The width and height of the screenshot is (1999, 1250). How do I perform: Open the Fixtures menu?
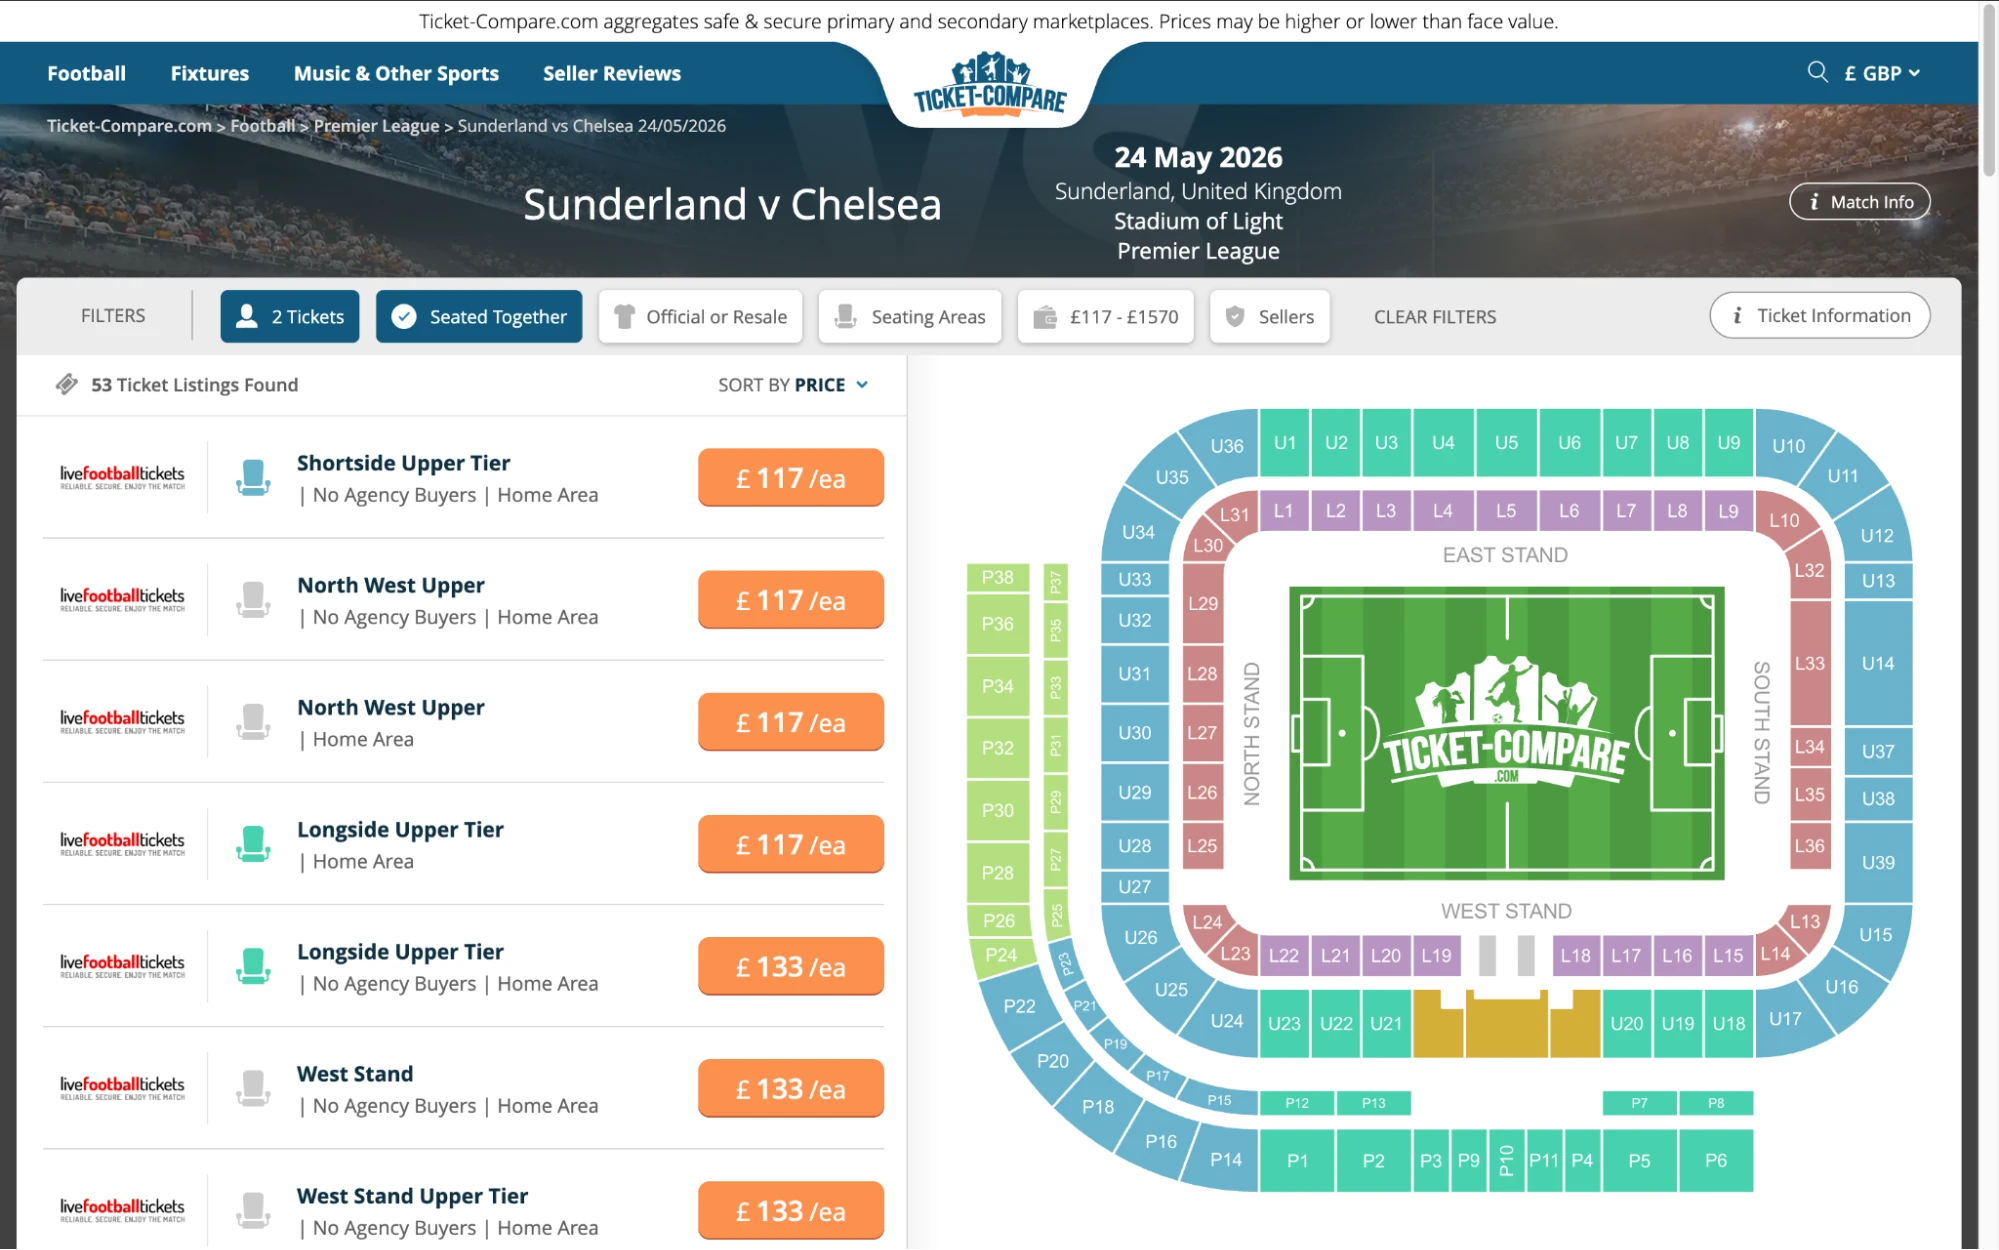tap(209, 72)
